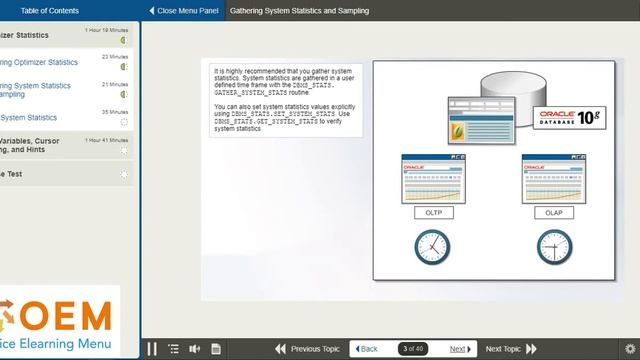Click the OLTP label box
This screenshot has width=640, height=360.
click(x=433, y=213)
